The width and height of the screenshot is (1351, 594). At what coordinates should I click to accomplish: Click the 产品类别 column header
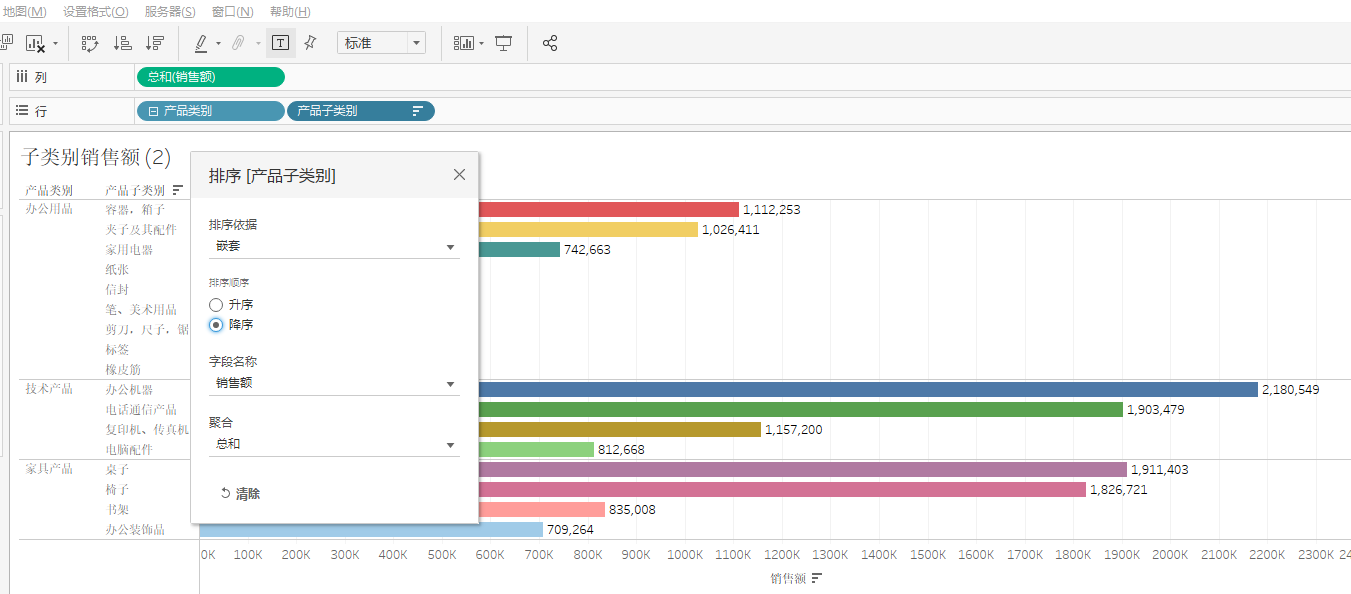pos(49,190)
